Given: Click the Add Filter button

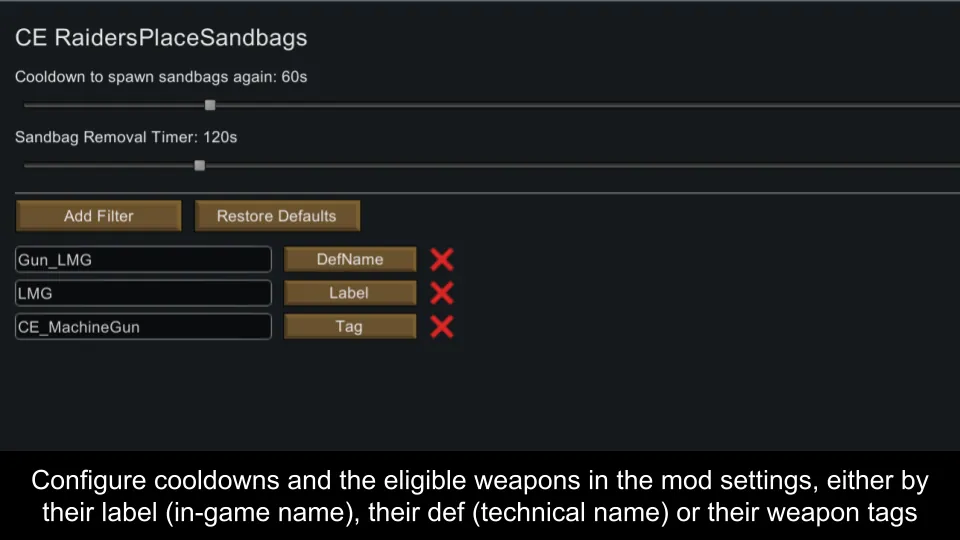Looking at the screenshot, I should click(98, 216).
